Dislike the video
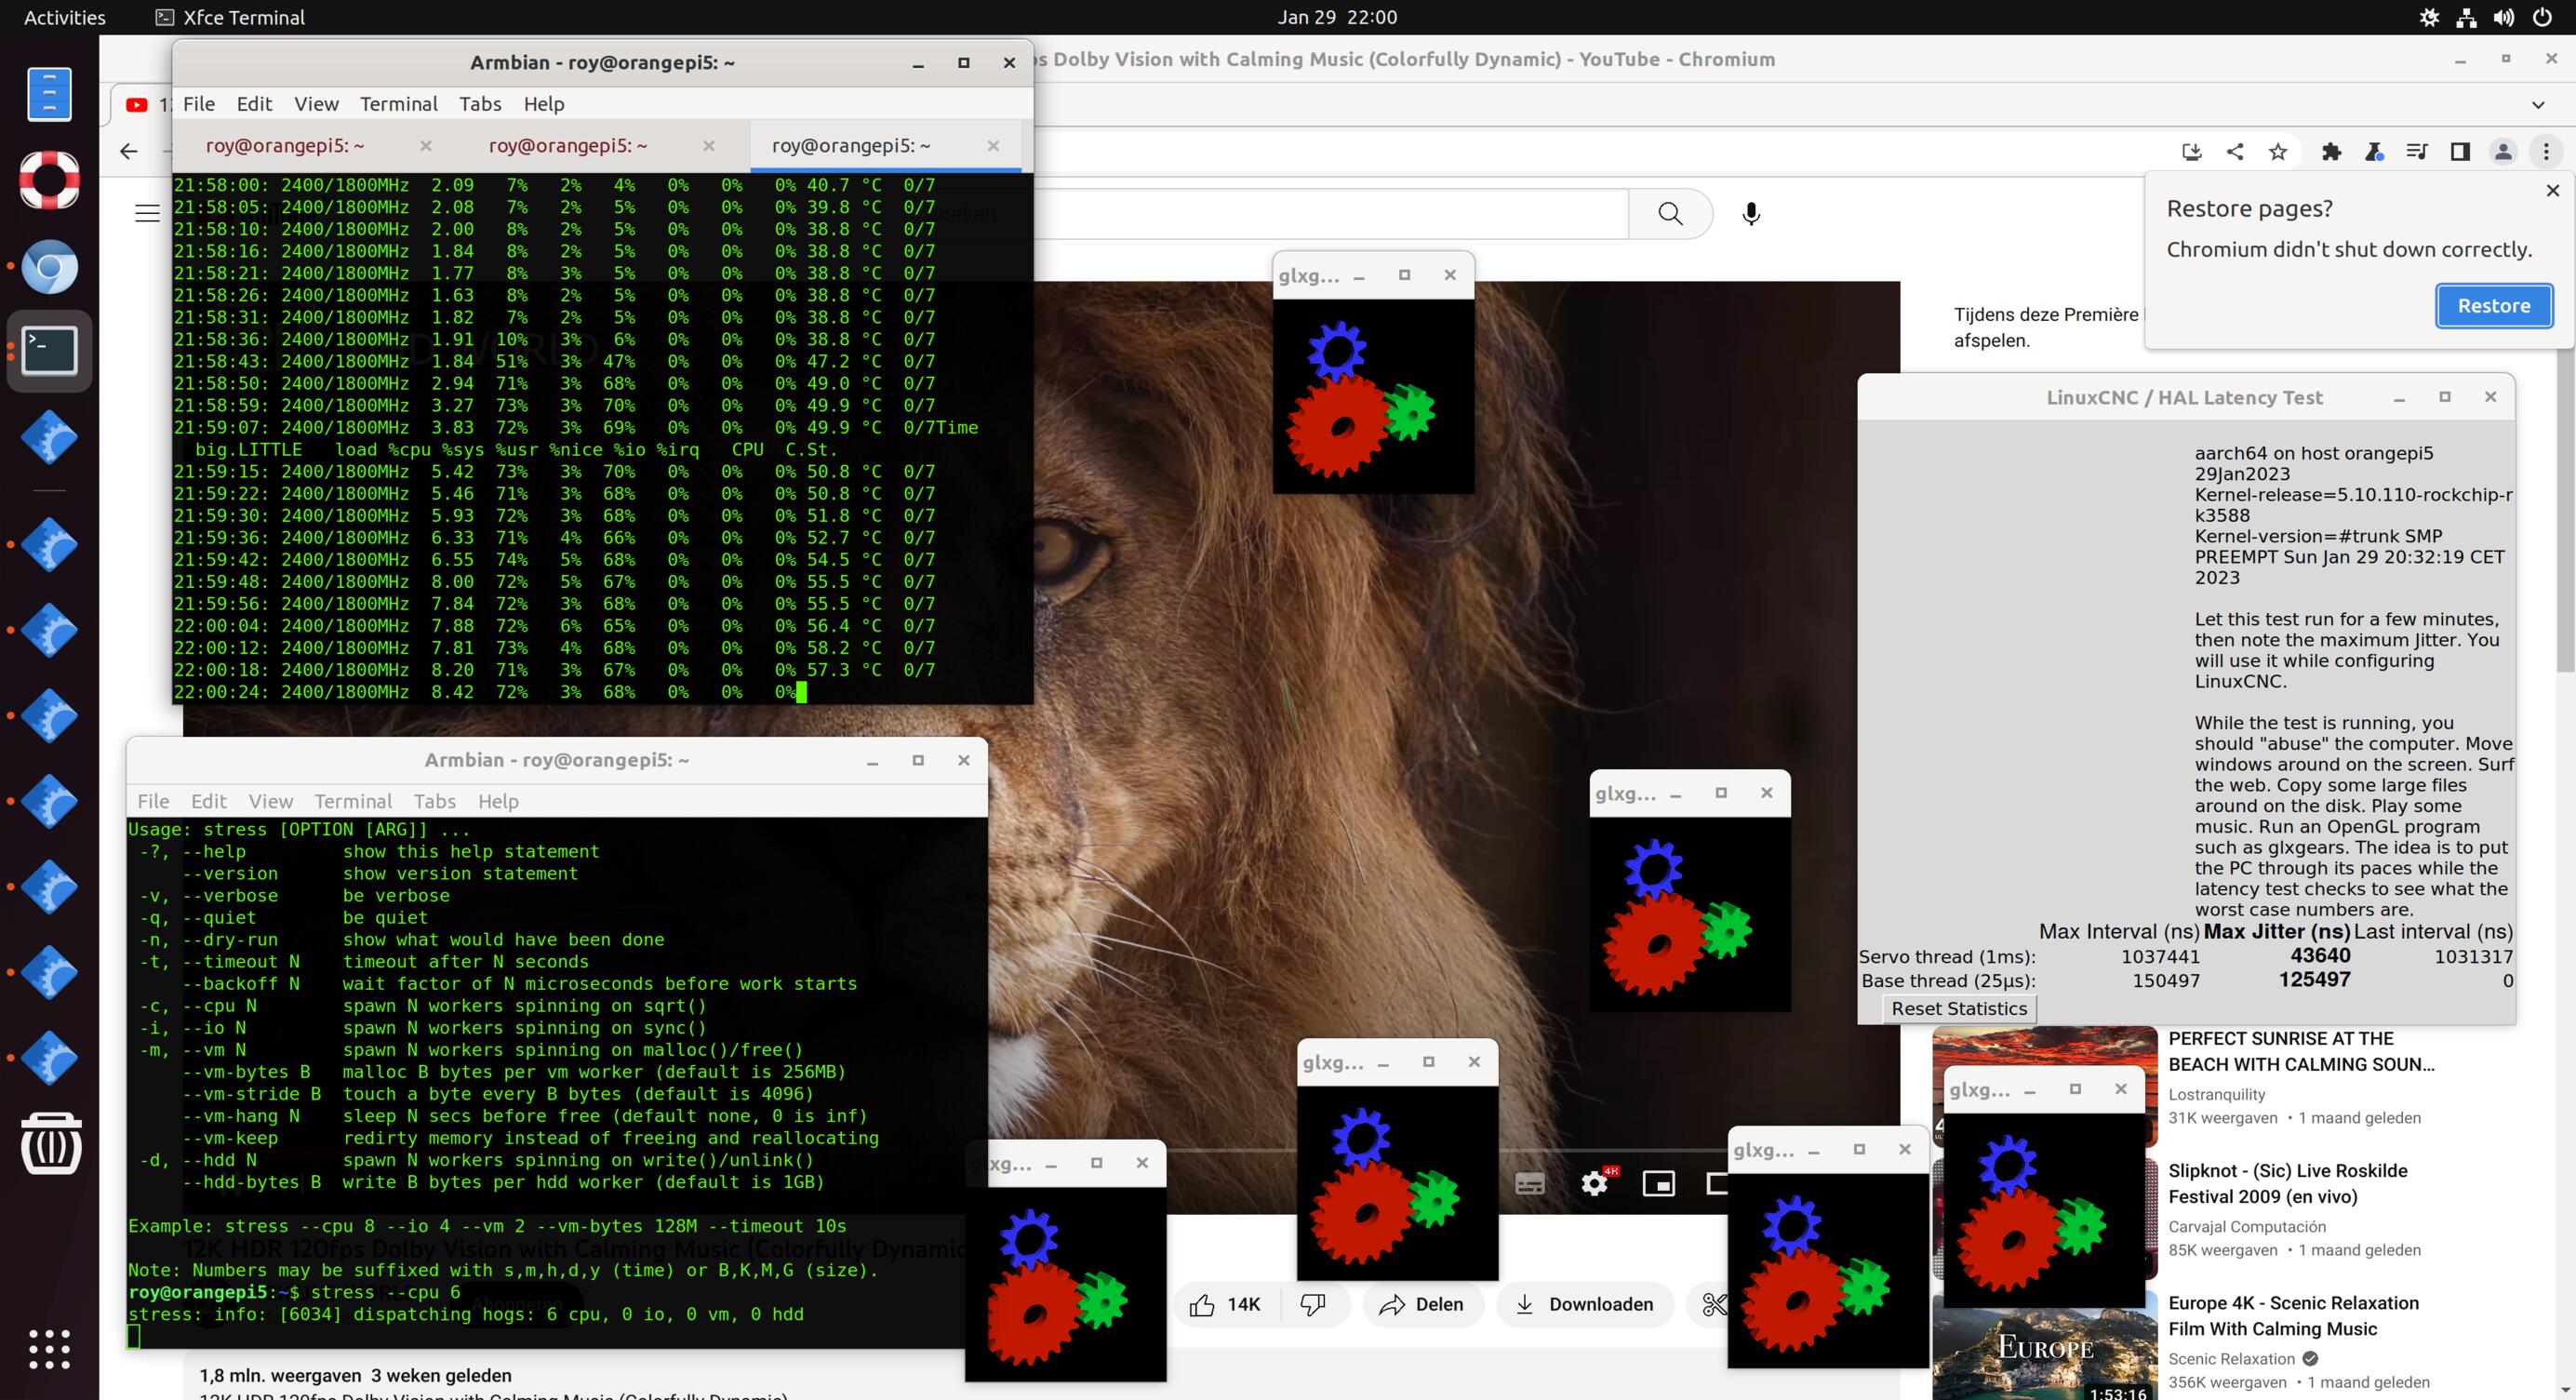The height and width of the screenshot is (1400, 2576). (1314, 1304)
